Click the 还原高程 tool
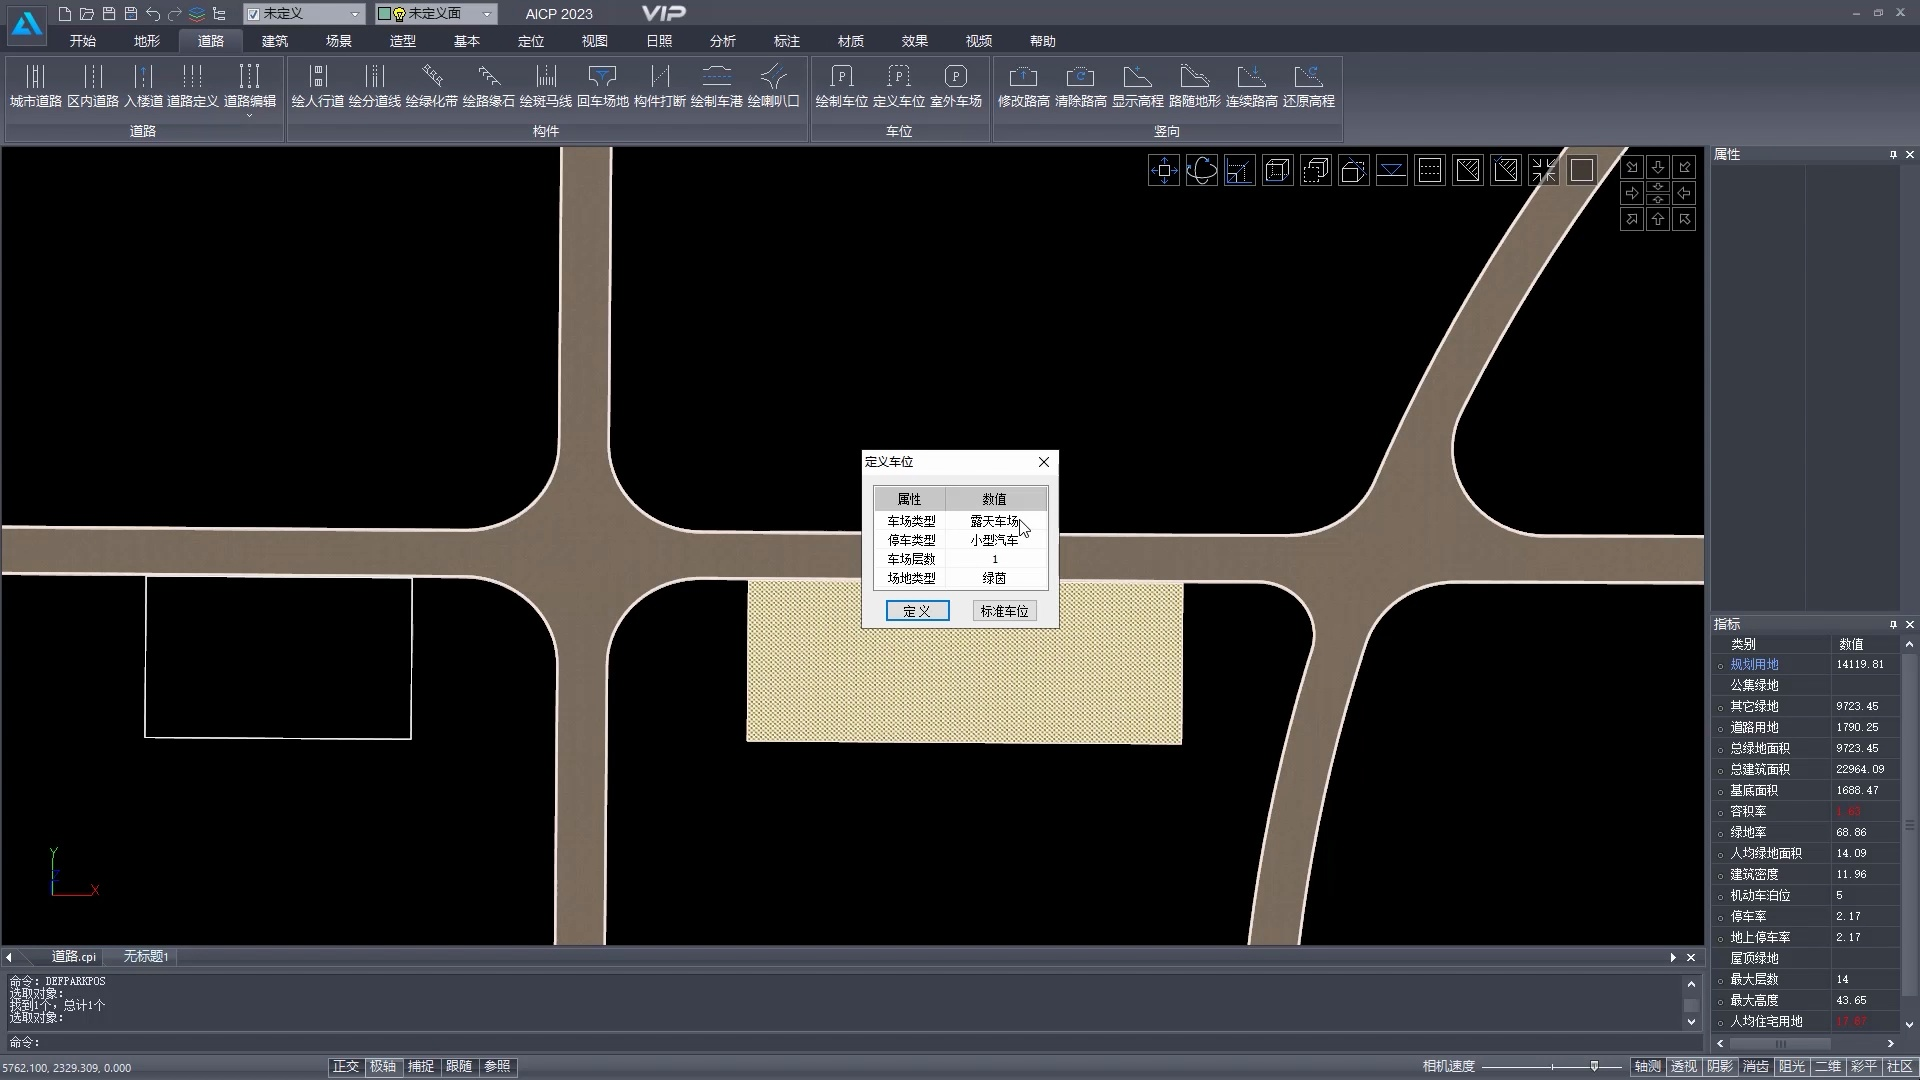The image size is (1920, 1080). point(1309,86)
